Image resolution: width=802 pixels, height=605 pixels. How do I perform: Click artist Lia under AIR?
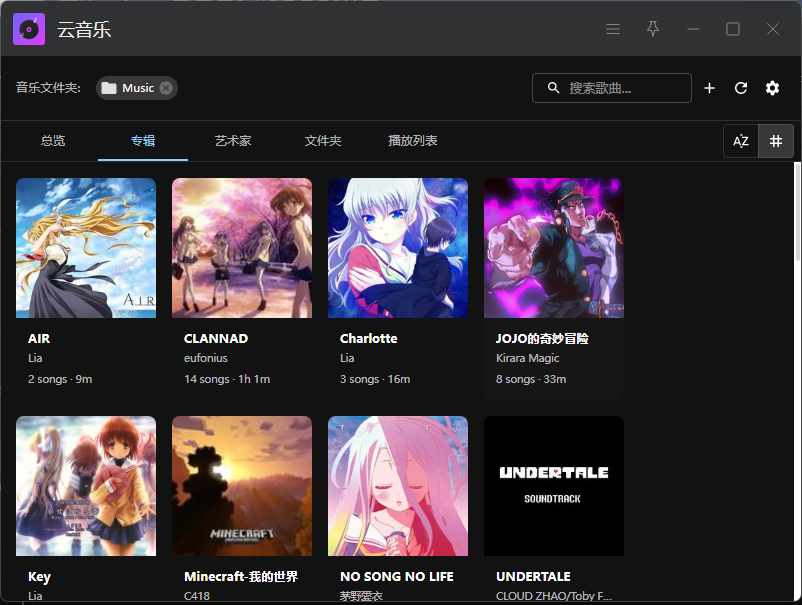pyautogui.click(x=35, y=358)
